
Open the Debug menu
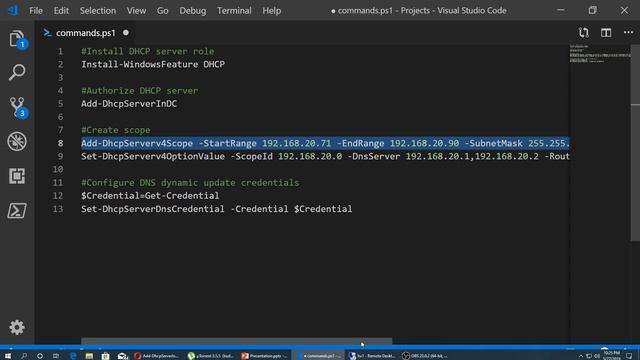point(193,11)
